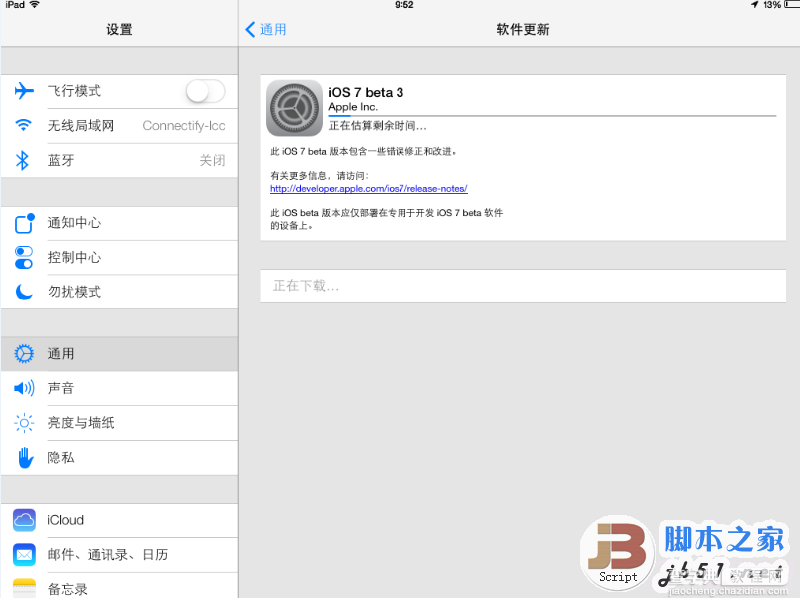800x598 pixels.
Task: Click the 正在估算剩余时间… text
Action: click(x=377, y=126)
